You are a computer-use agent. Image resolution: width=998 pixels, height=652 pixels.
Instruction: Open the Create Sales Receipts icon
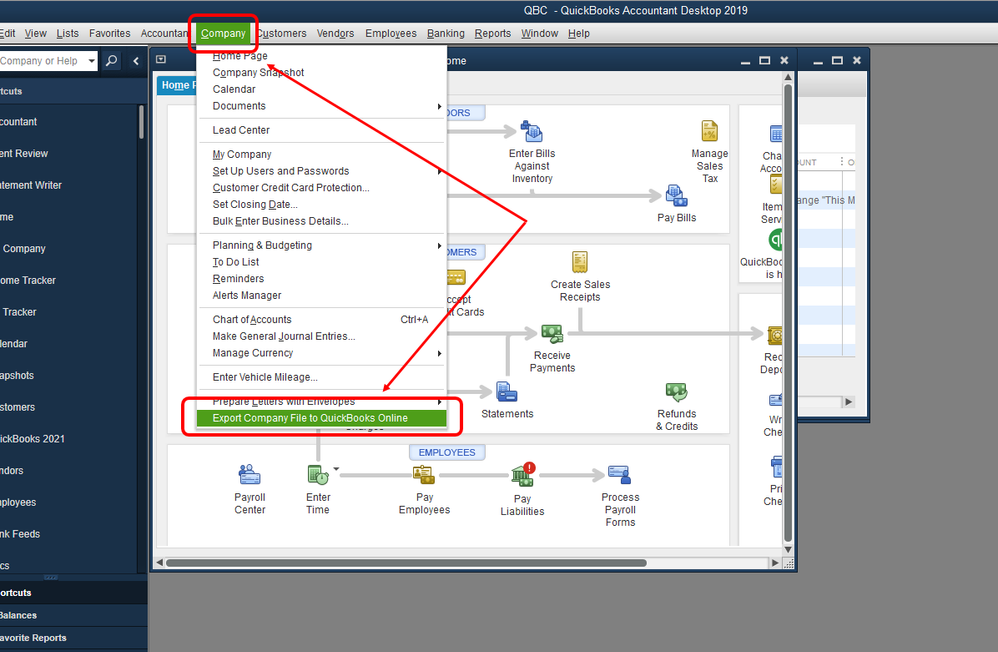[x=580, y=262]
